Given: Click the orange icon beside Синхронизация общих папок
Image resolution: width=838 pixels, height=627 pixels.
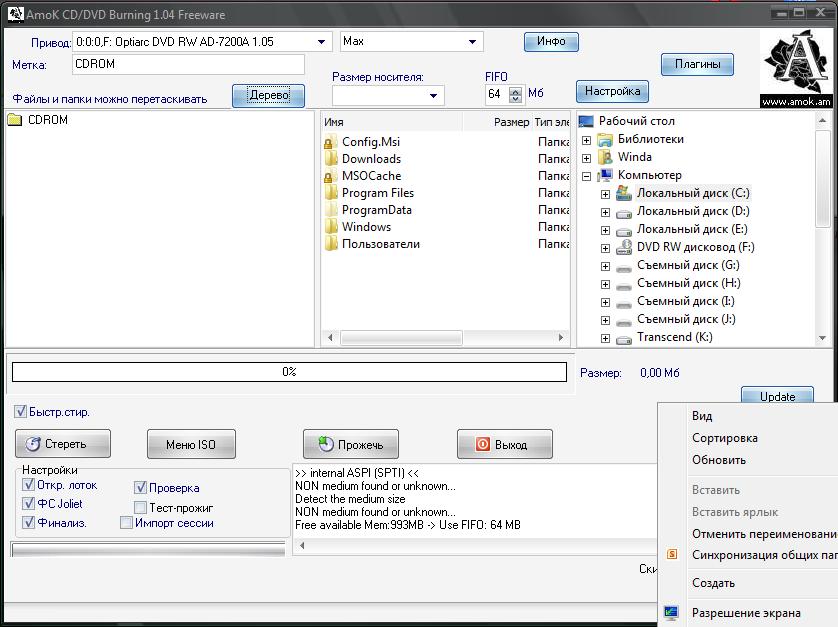Looking at the screenshot, I should pos(672,554).
